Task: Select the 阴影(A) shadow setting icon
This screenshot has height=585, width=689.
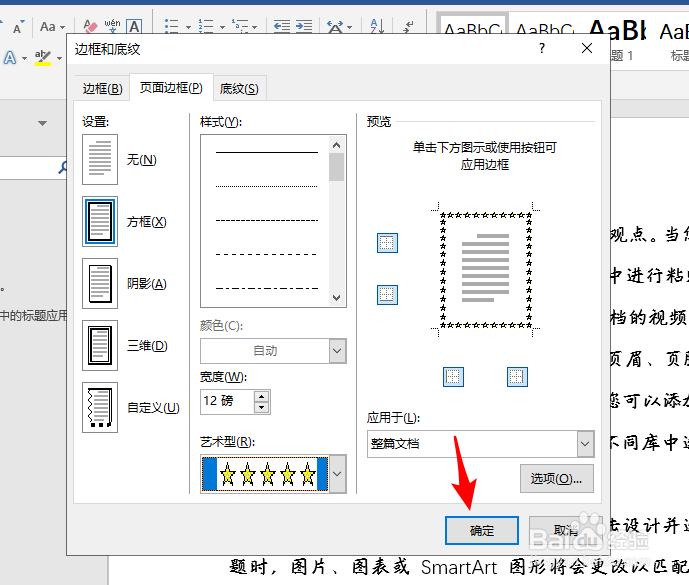Action: click(100, 283)
